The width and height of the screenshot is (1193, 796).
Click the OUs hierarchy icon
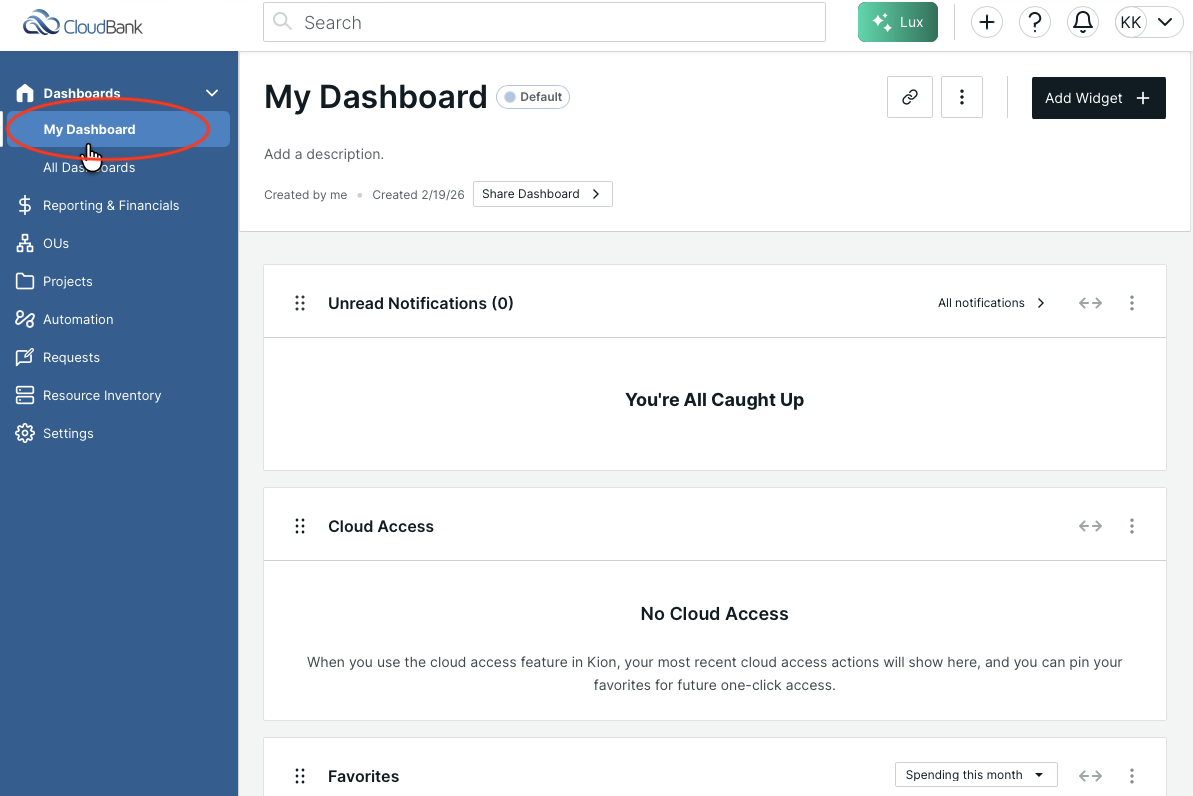[24, 244]
